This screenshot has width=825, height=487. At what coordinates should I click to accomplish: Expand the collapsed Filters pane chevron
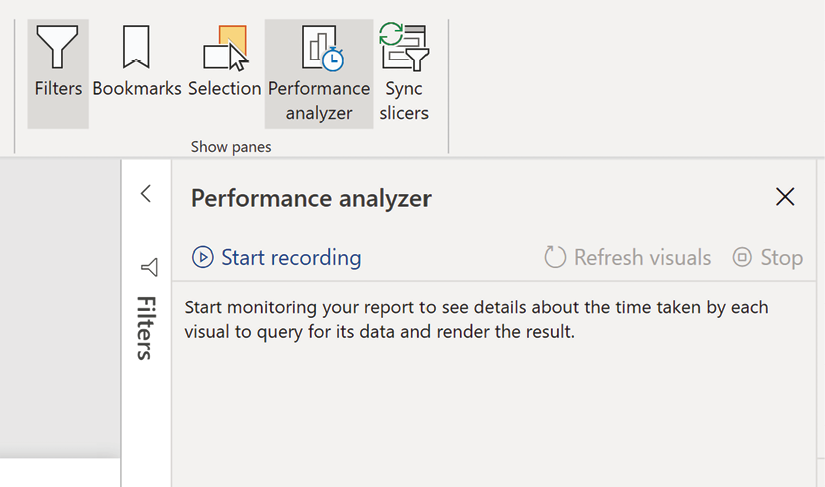click(x=146, y=194)
